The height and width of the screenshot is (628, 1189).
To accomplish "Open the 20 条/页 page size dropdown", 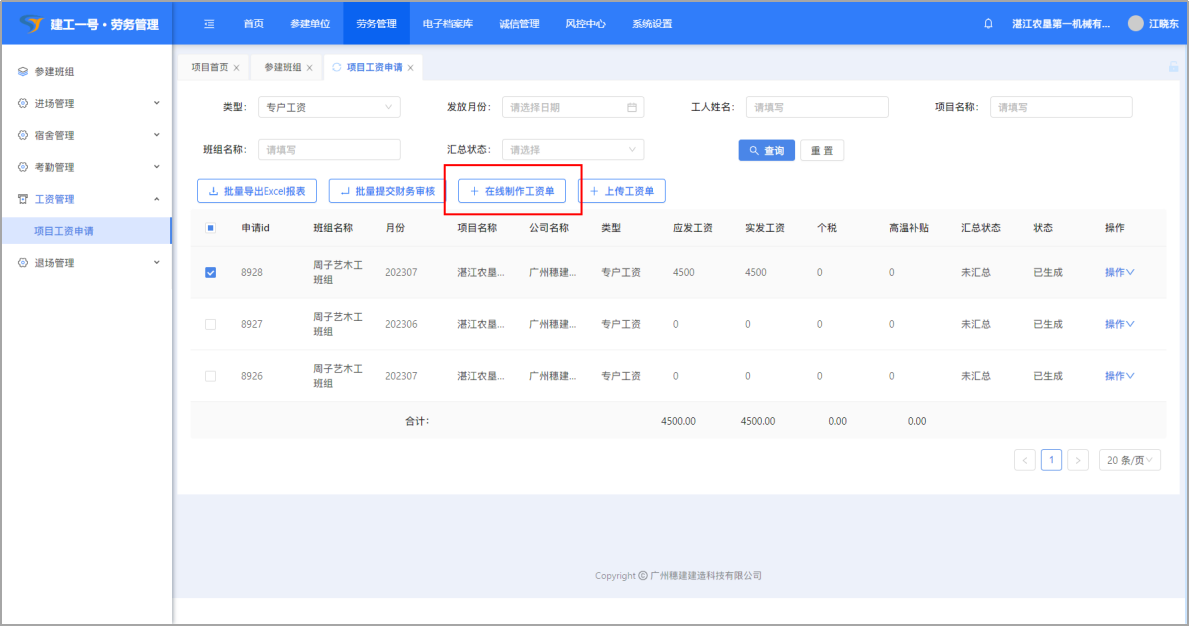I will 1130,460.
